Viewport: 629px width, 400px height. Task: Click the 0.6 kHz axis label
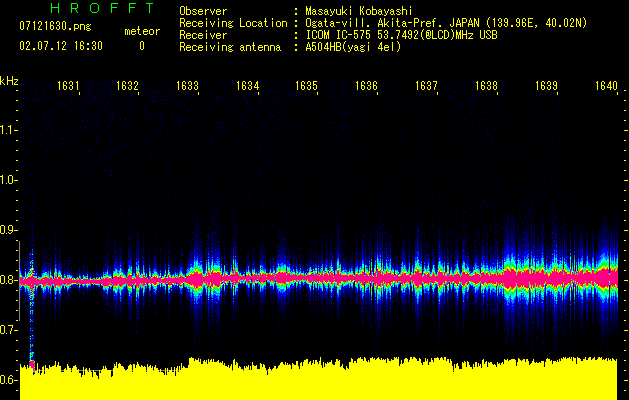(9, 380)
